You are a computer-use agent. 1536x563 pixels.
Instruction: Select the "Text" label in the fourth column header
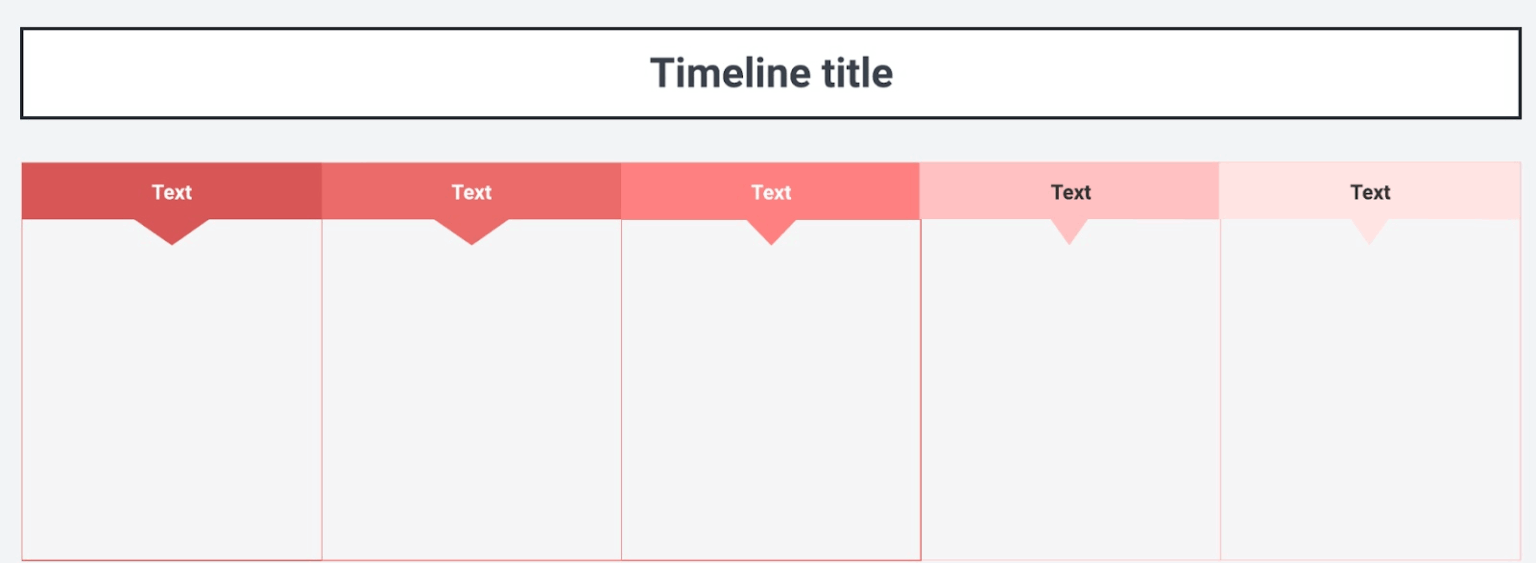tap(1070, 192)
